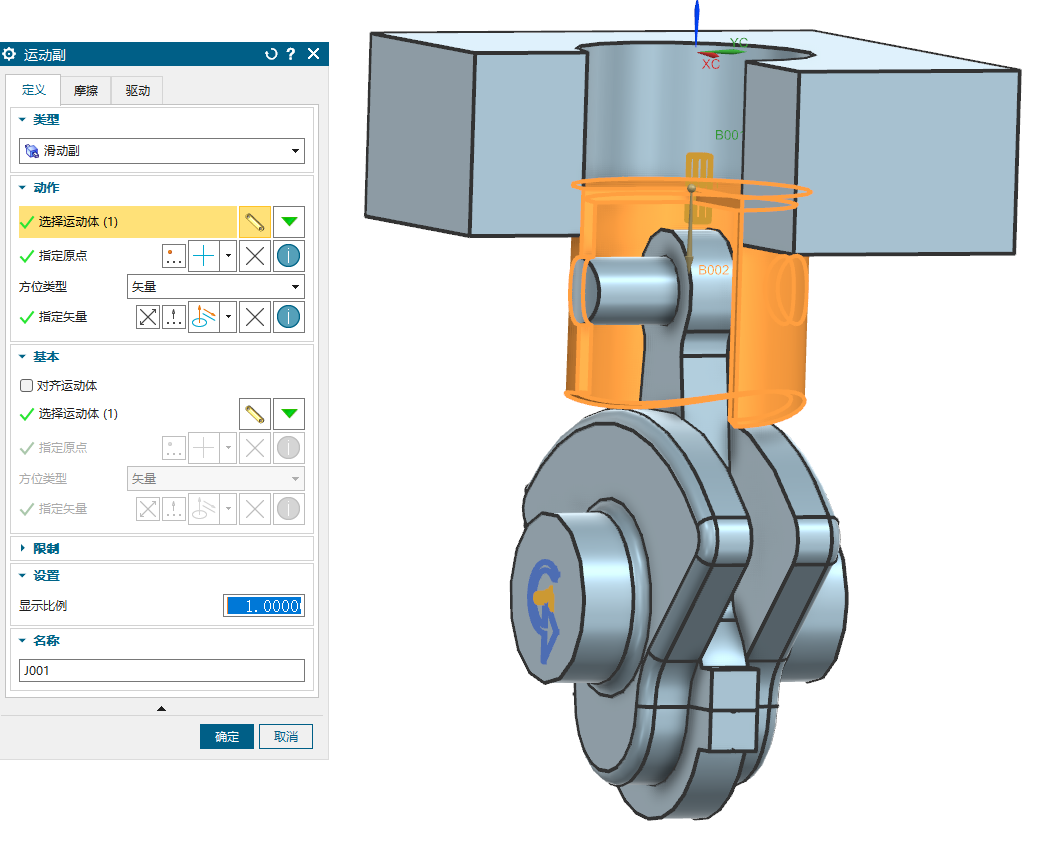The width and height of the screenshot is (1048, 842).
Task: Click green triangle icon in 动作 选择运动体 row
Action: [x=289, y=221]
